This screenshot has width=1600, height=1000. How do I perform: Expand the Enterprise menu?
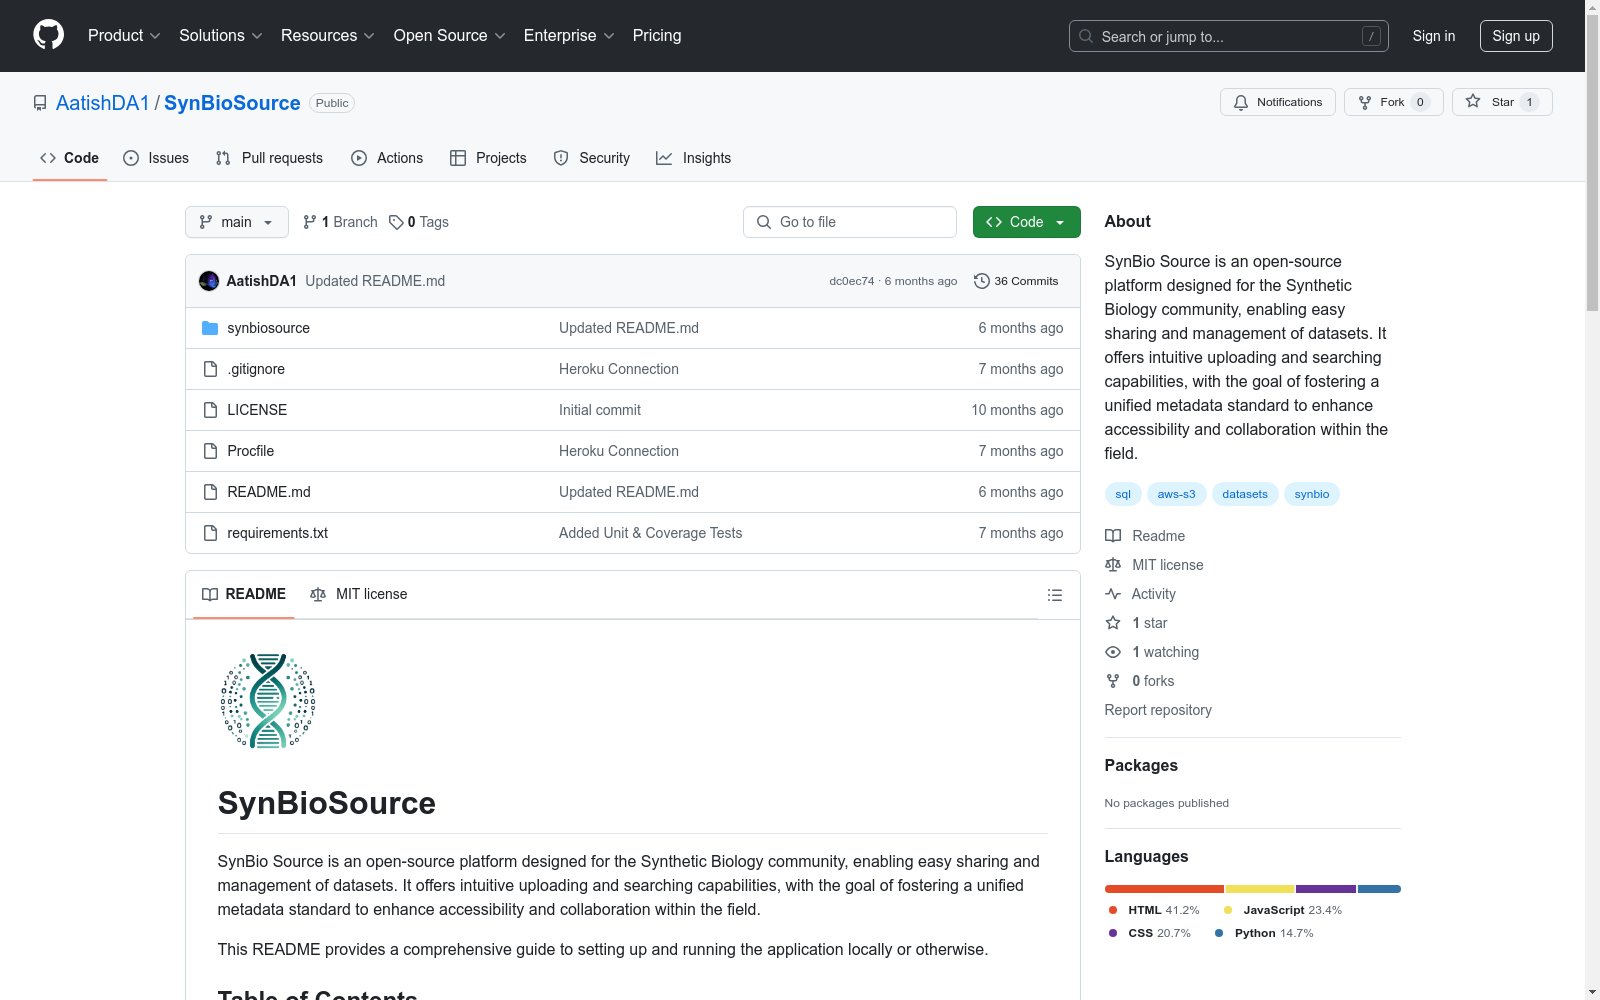pos(569,35)
